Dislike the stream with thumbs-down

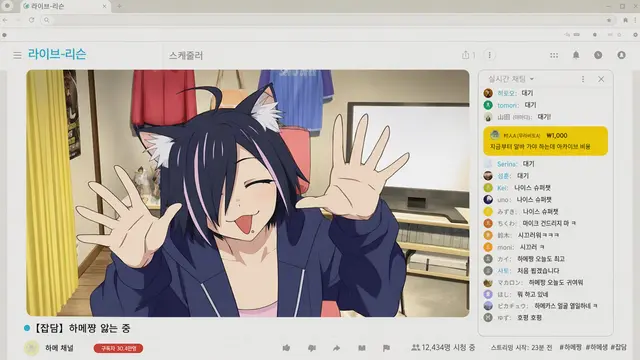pos(312,348)
